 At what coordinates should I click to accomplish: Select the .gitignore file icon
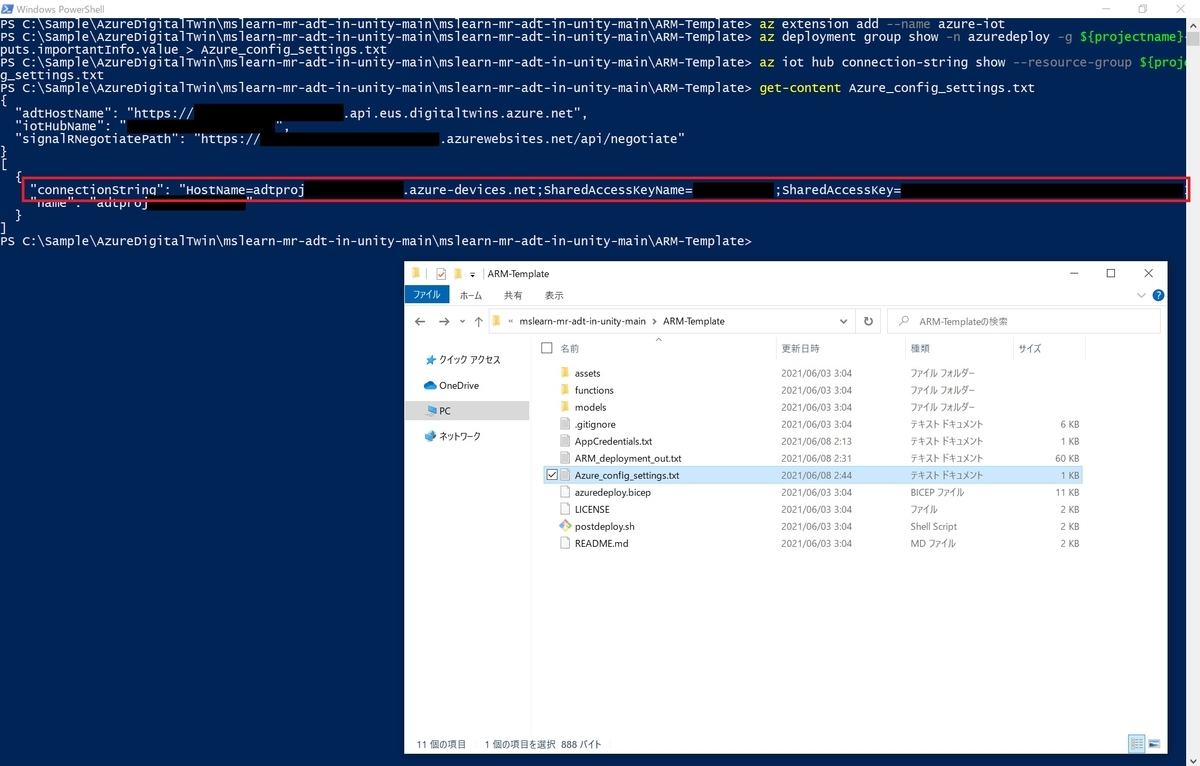click(x=565, y=424)
